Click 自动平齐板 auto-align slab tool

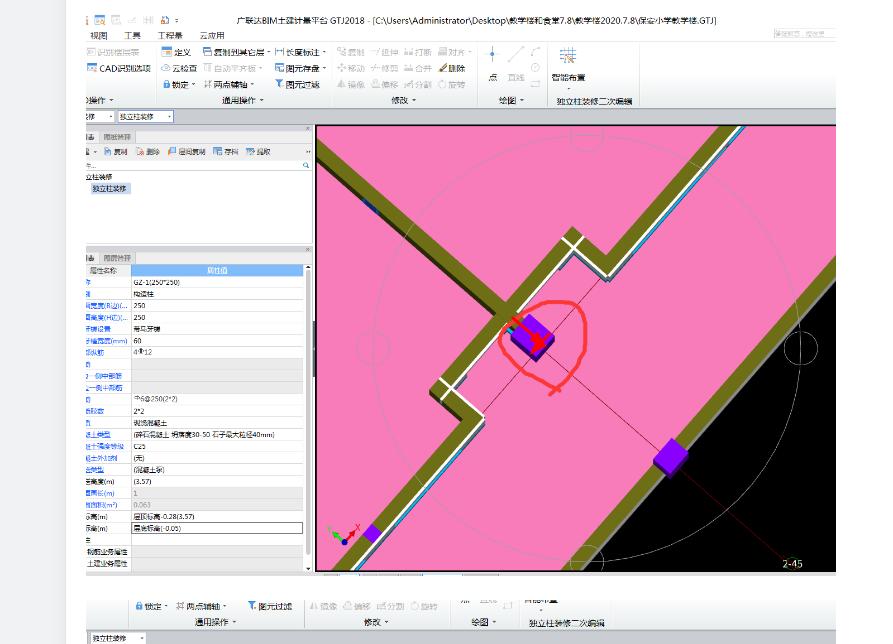pyautogui.click(x=230, y=68)
